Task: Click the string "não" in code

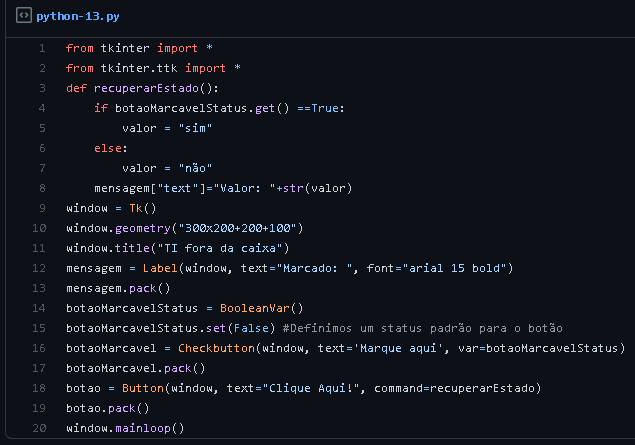Action: tap(195, 168)
